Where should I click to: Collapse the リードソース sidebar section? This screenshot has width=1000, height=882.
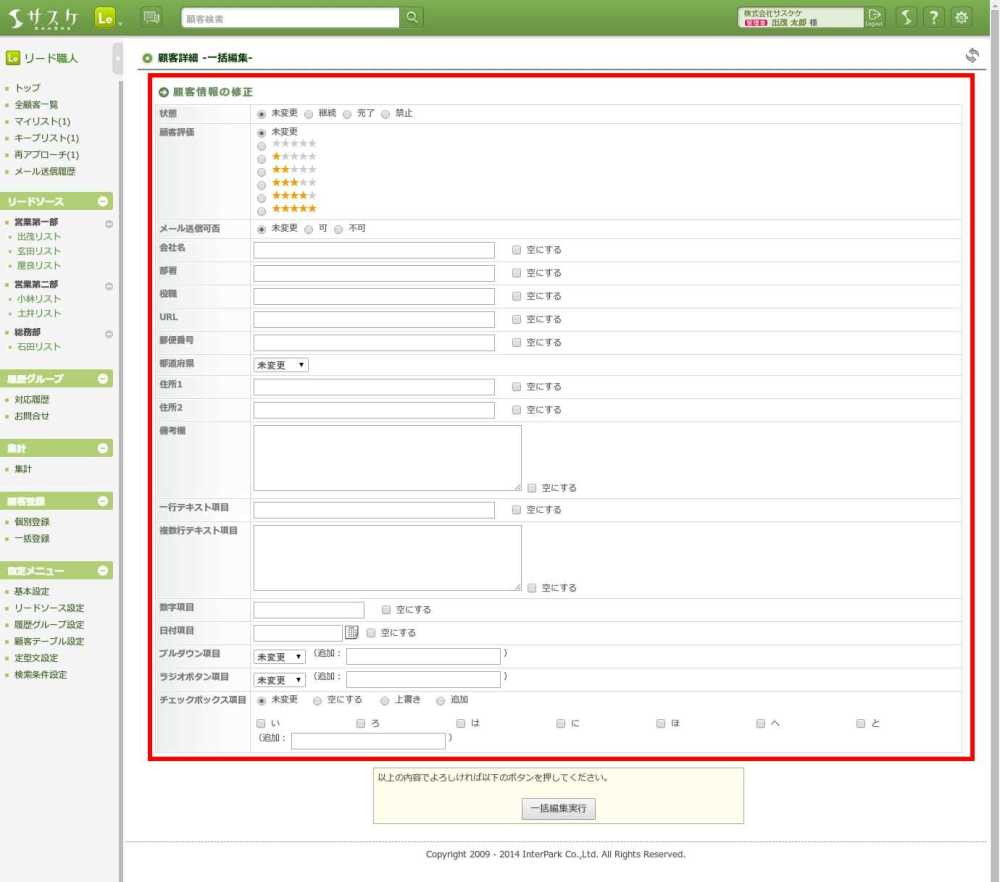coord(103,202)
